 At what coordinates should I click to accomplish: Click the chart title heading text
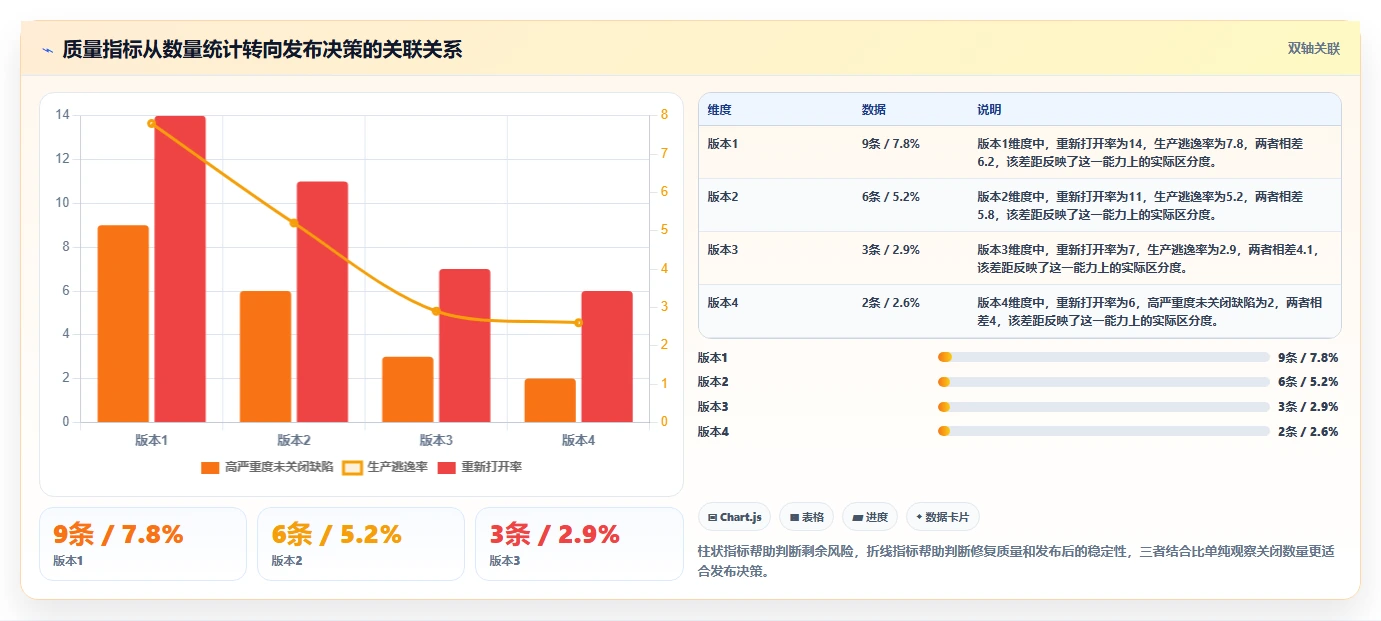tap(263, 50)
